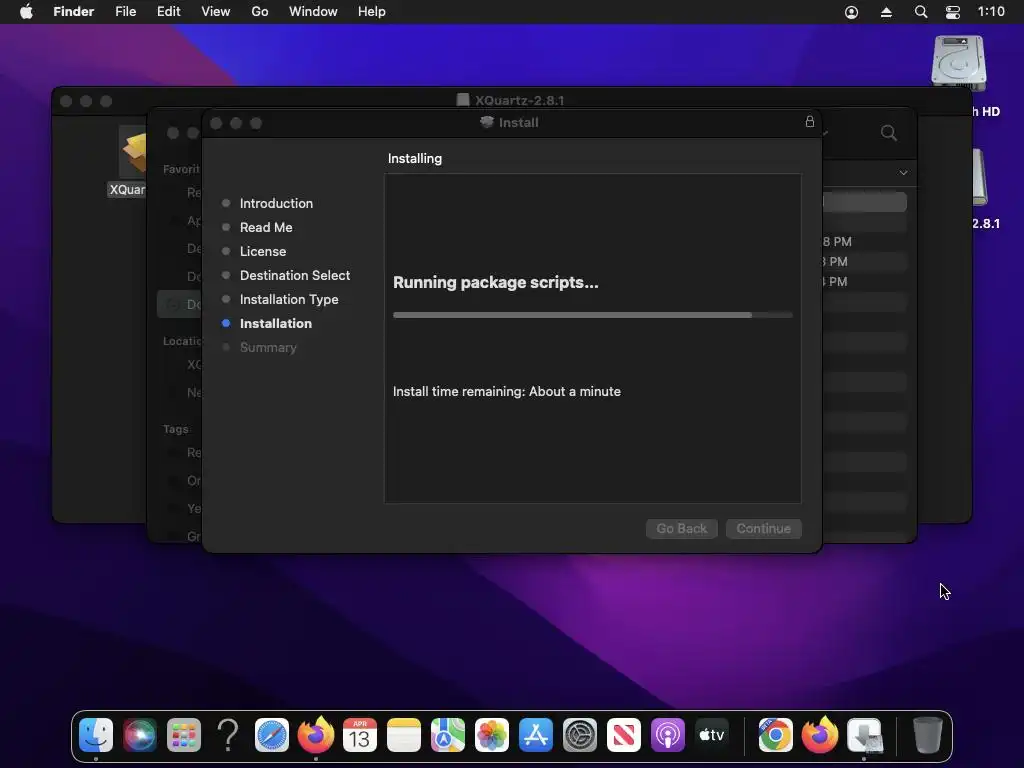Screen dimensions: 1024x768
Task: Open Podcasts from the Dock
Action: click(667, 735)
